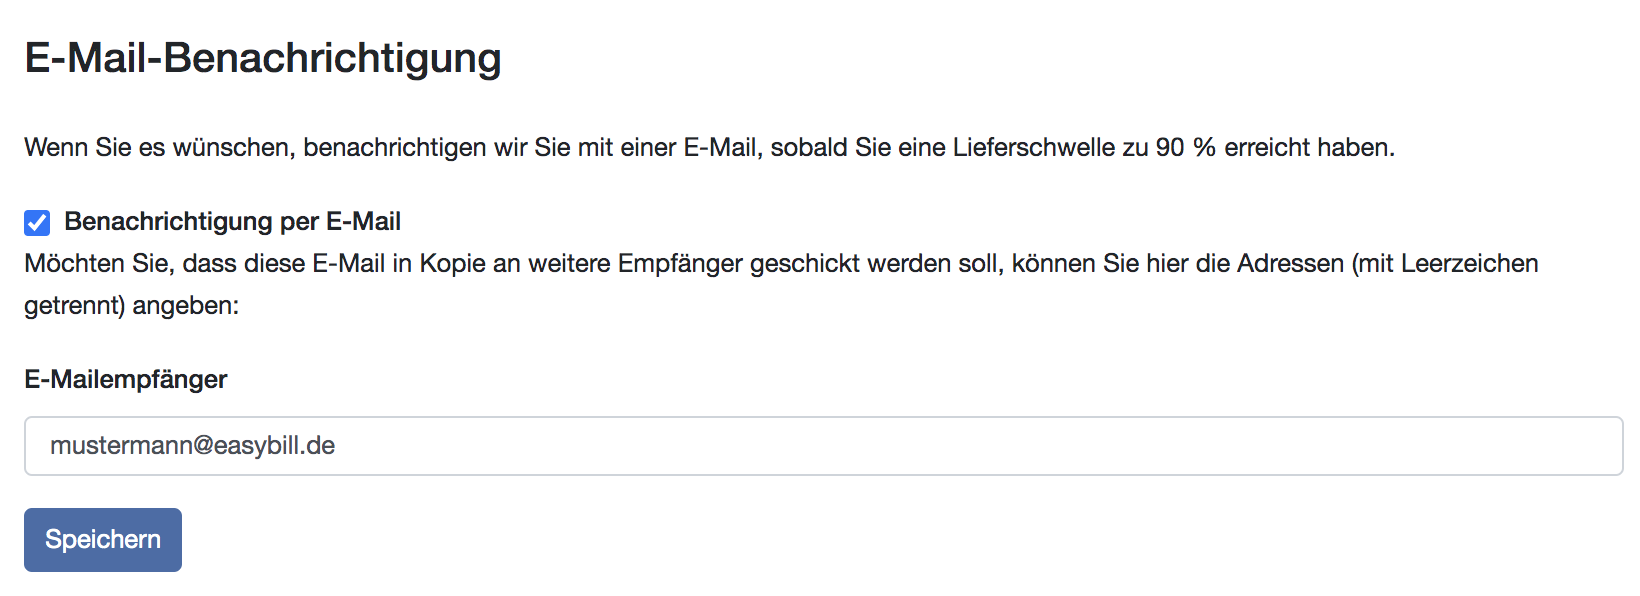This screenshot has width=1640, height=596.
Task: Click the 'getrennt) angeben:' text line
Action: [132, 306]
